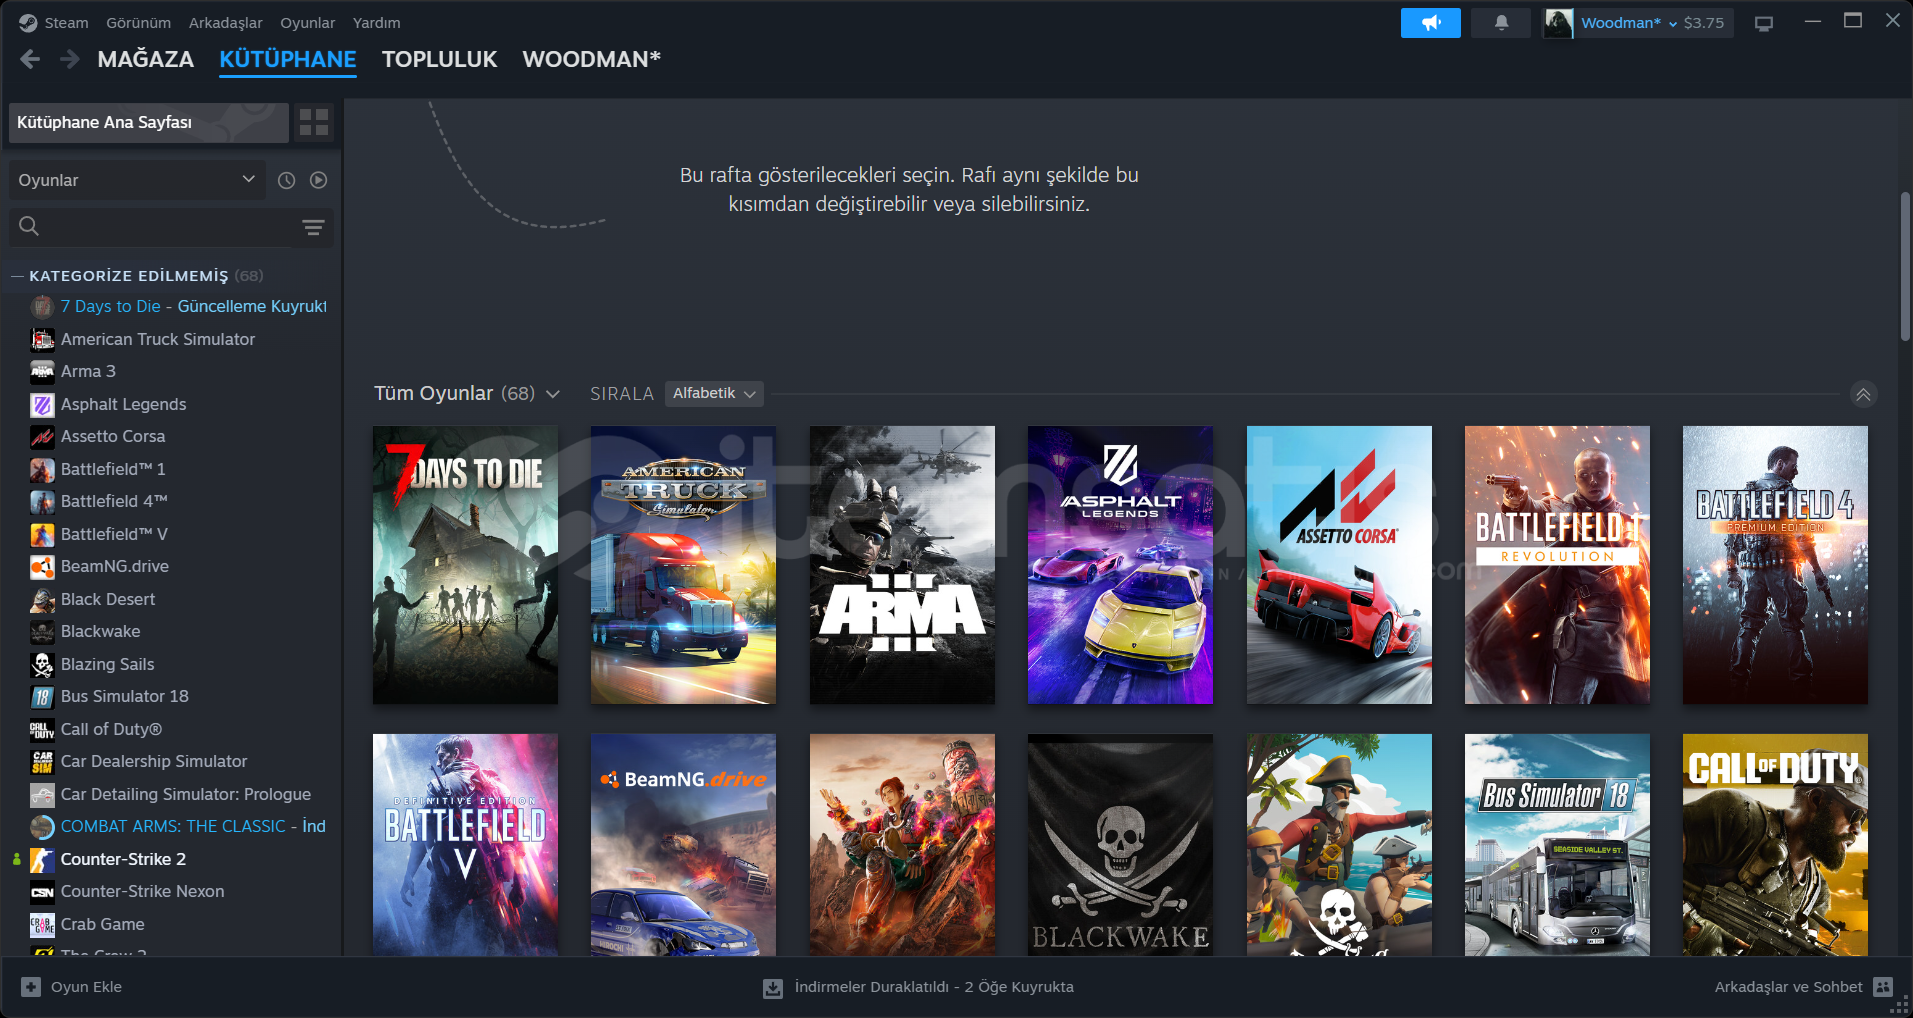Image resolution: width=1913 pixels, height=1018 pixels.
Task: Open Arma 3 cover art
Action: (x=902, y=565)
